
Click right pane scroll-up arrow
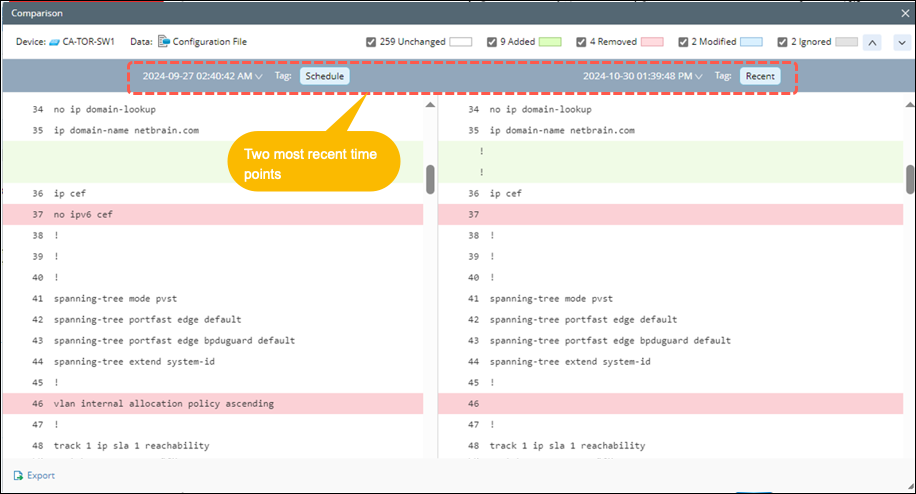[910, 105]
